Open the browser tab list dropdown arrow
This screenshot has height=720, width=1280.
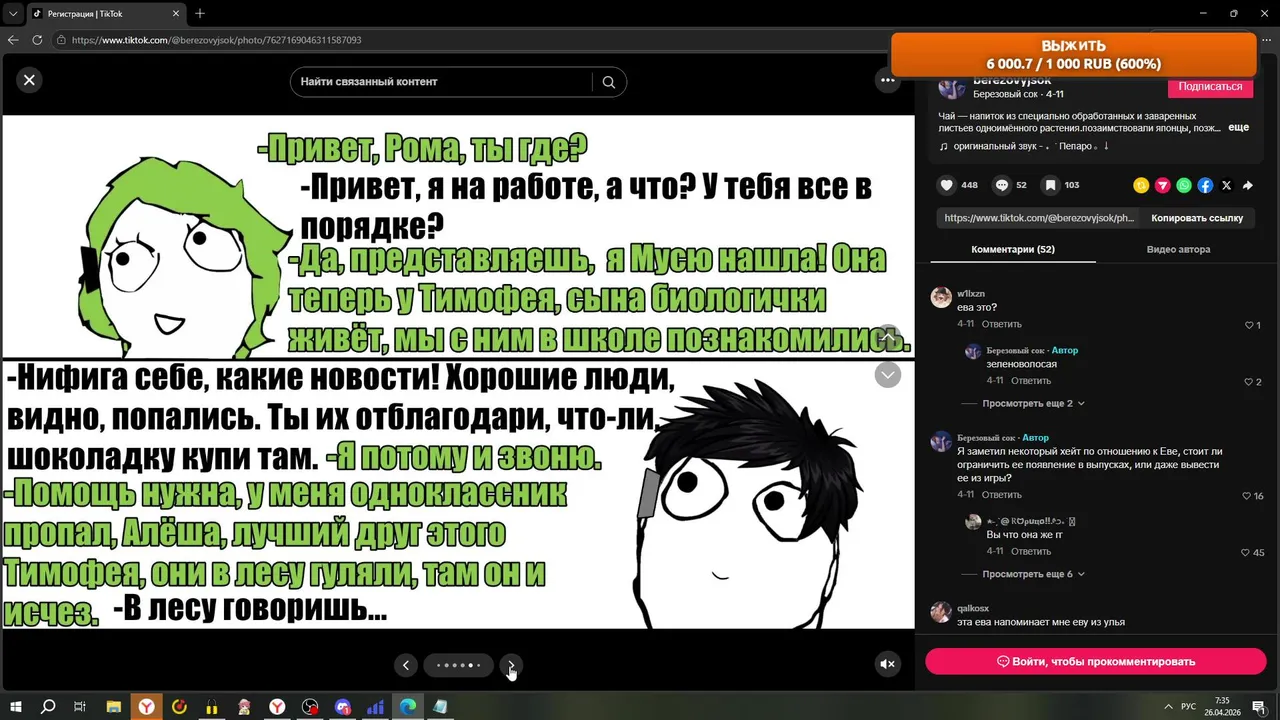tap(13, 14)
